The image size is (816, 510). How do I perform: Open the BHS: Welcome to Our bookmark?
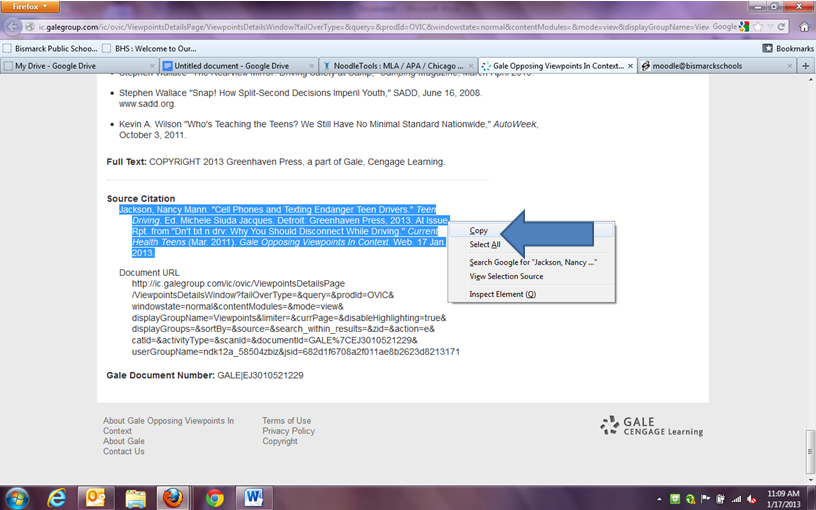pos(149,48)
